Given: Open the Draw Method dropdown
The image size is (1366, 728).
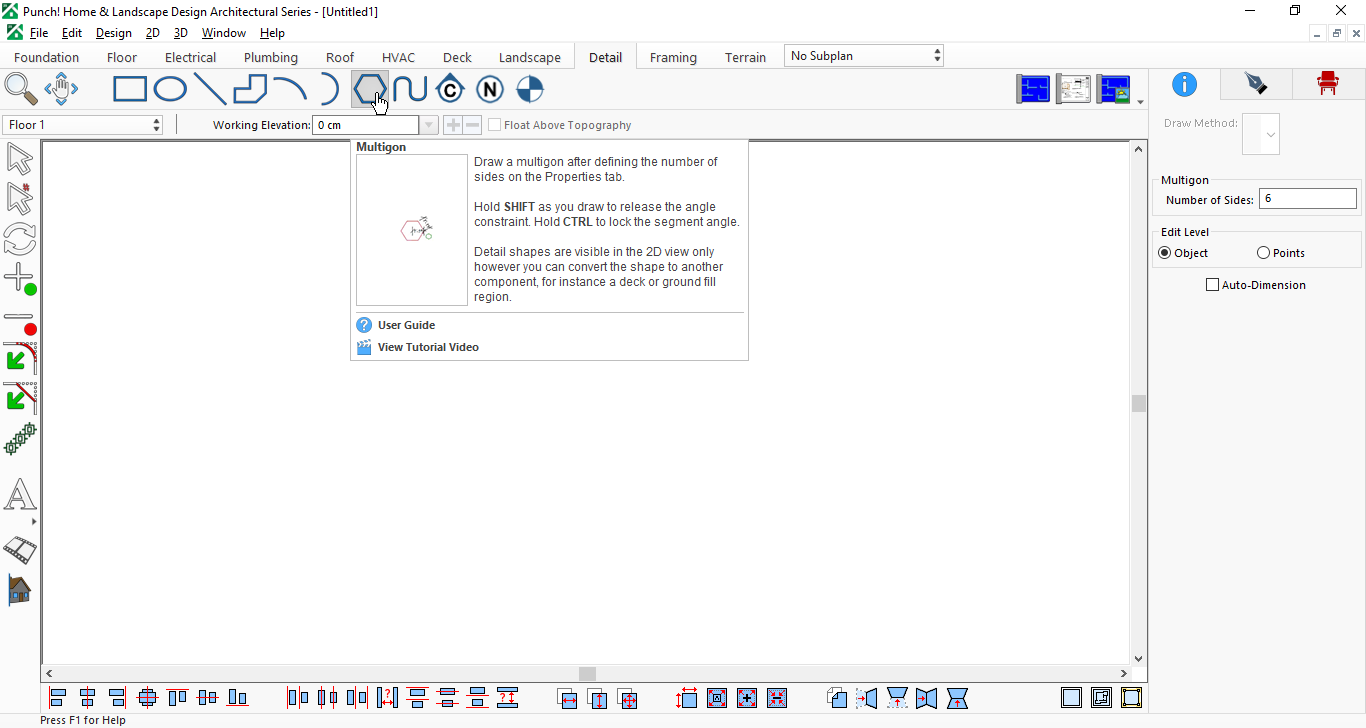Looking at the screenshot, I should pyautogui.click(x=1261, y=134).
